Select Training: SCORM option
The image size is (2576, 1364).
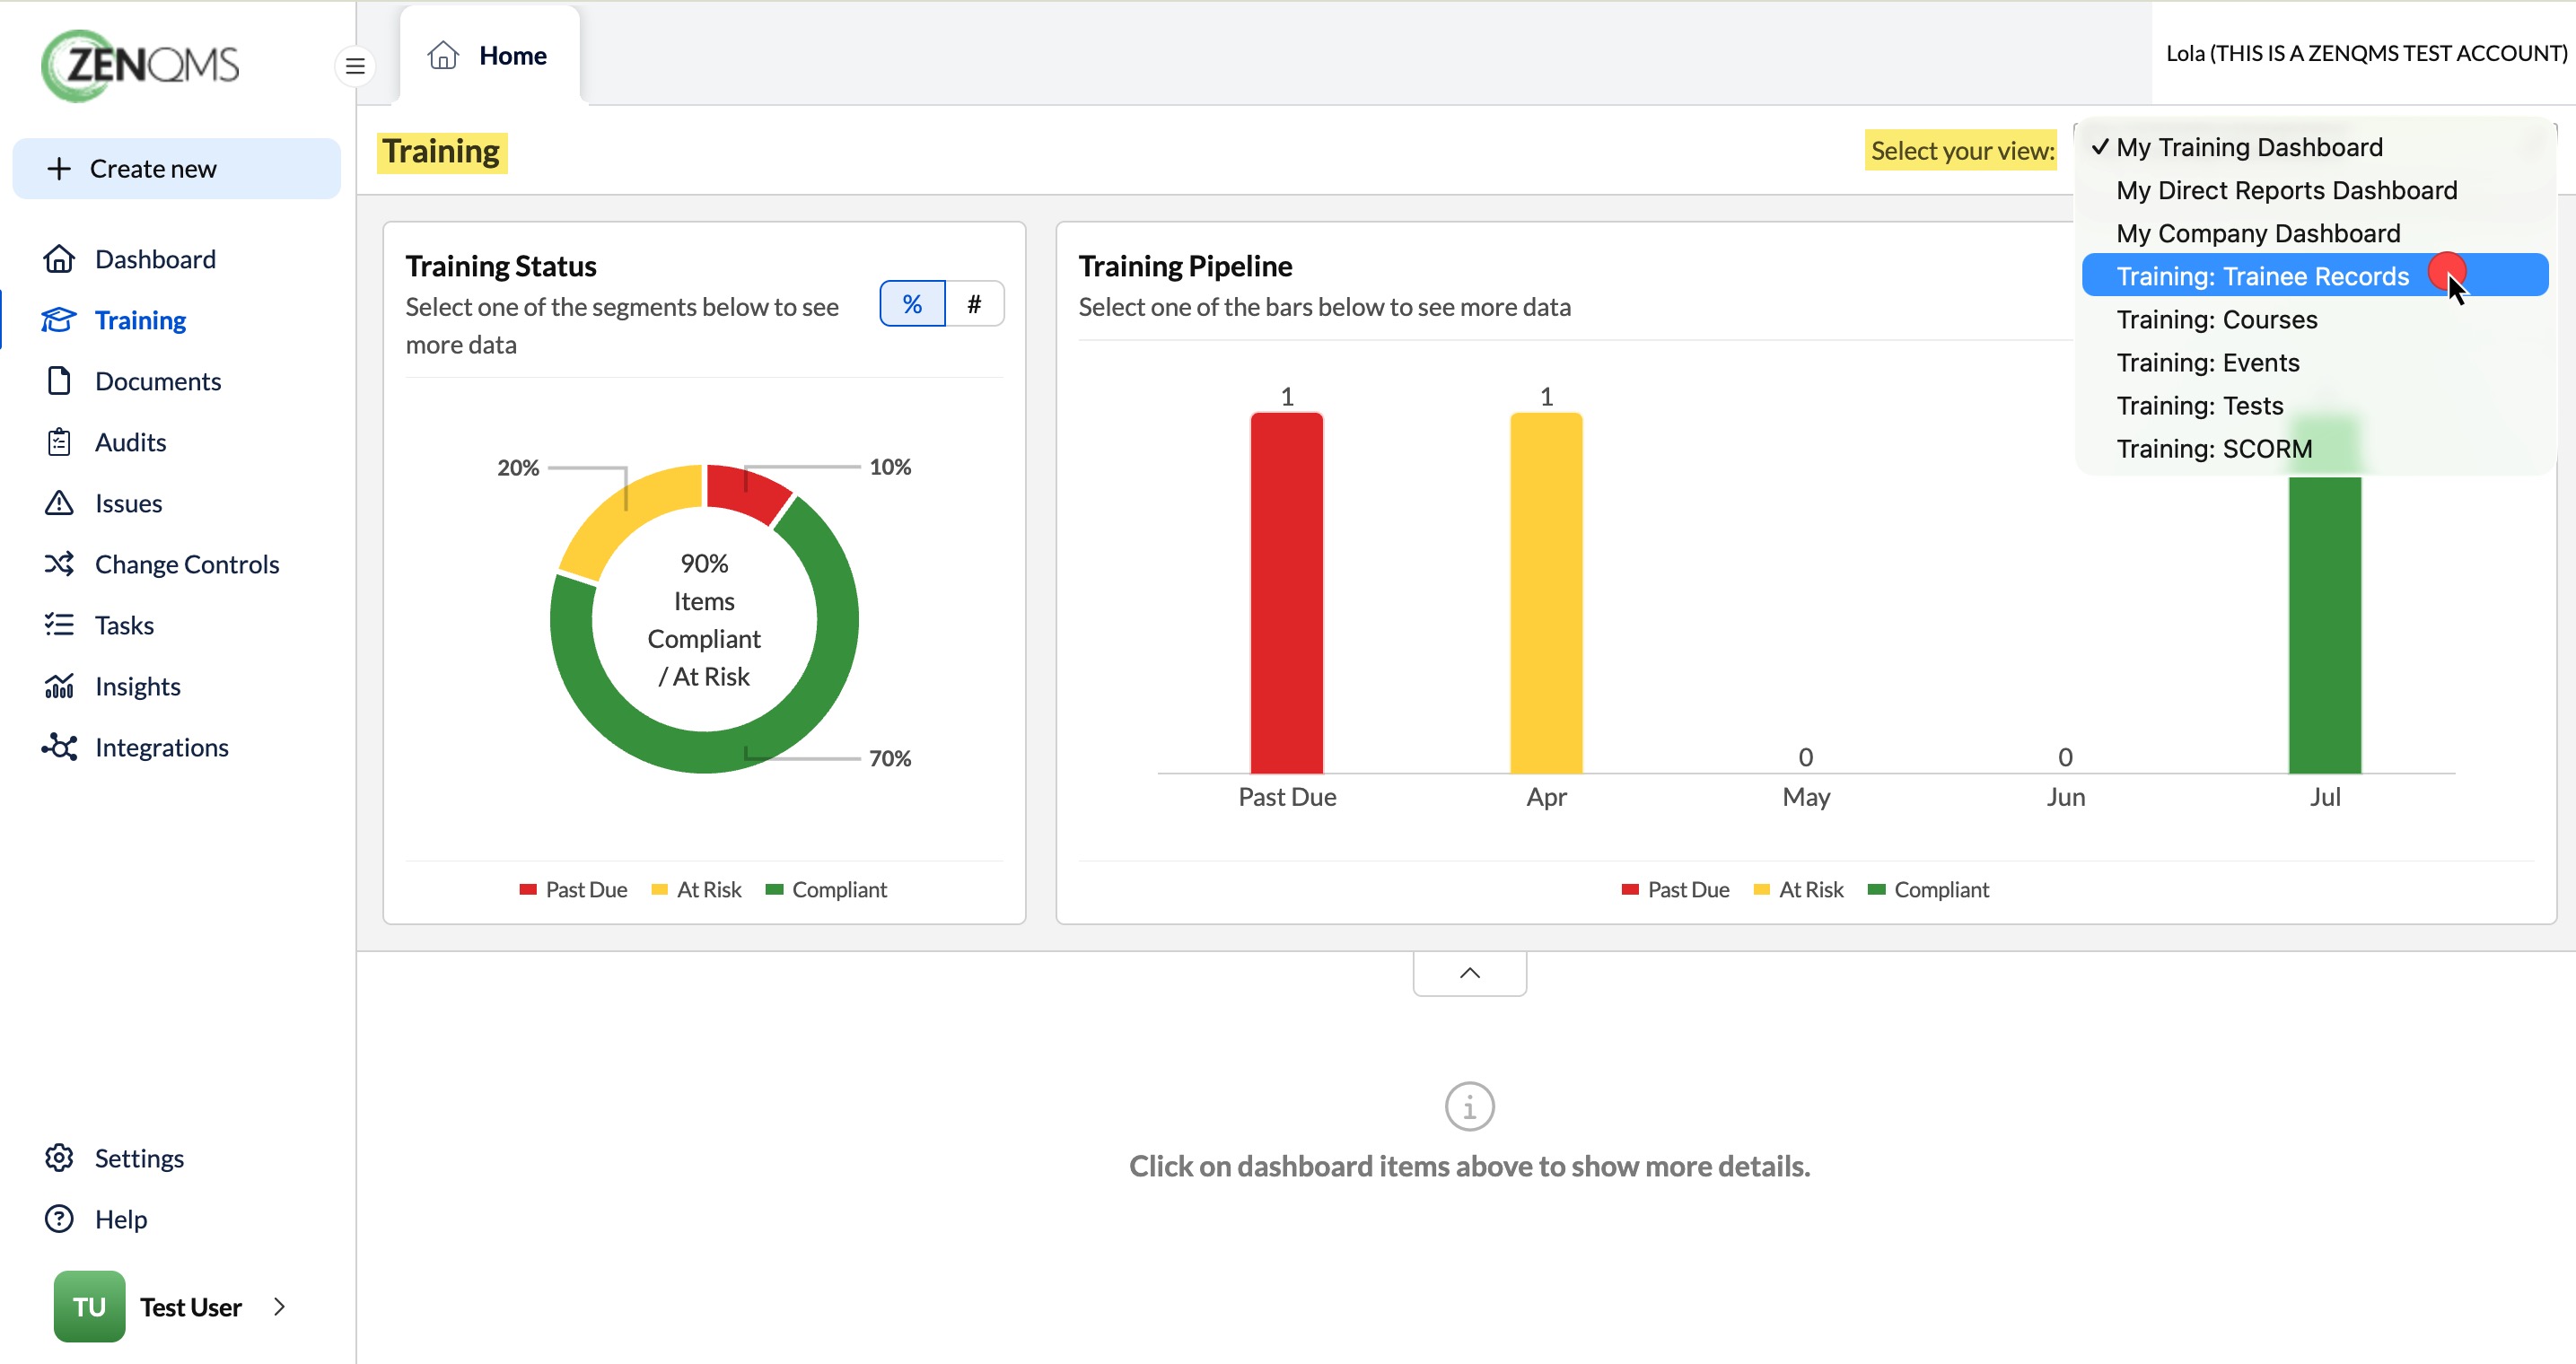pyautogui.click(x=2314, y=448)
